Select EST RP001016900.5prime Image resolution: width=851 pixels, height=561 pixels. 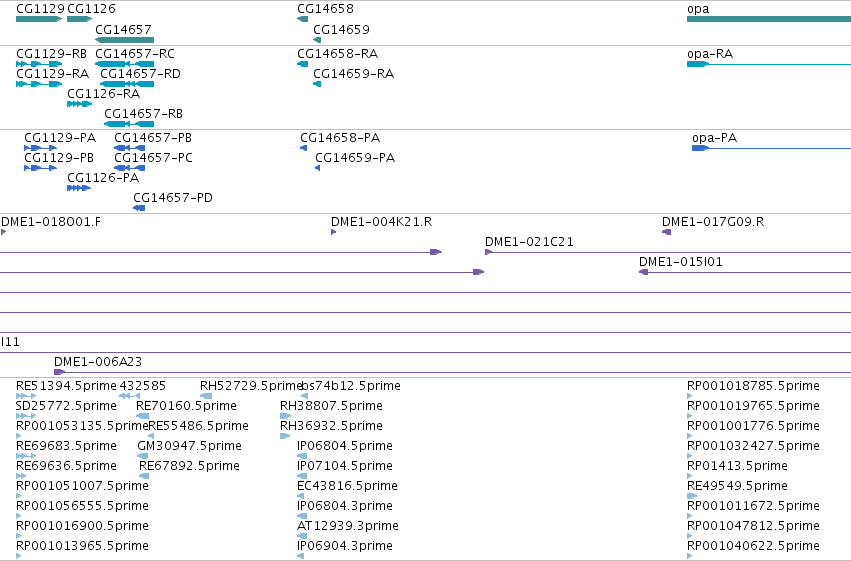click(19, 536)
